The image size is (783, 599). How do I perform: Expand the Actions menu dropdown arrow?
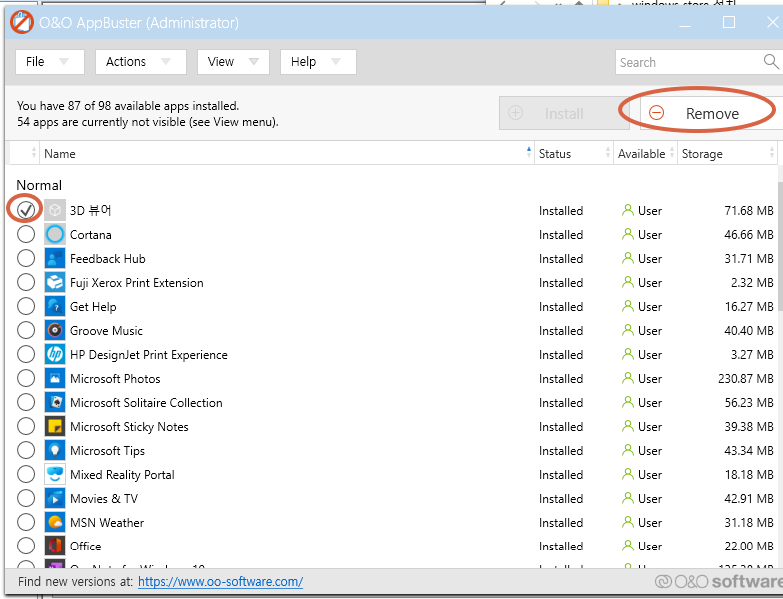tap(166, 62)
